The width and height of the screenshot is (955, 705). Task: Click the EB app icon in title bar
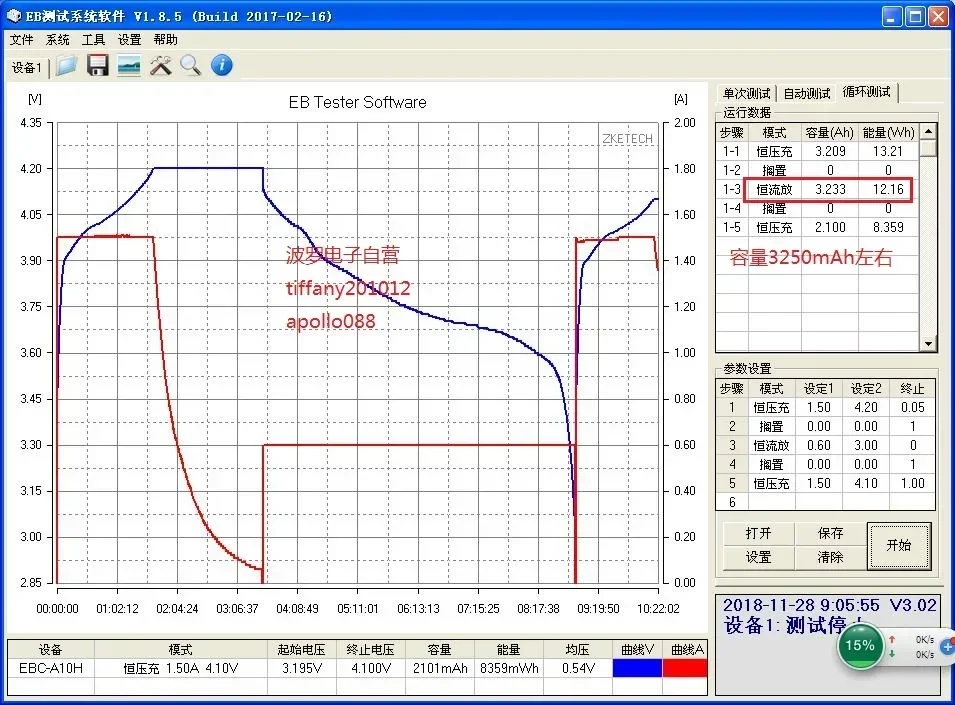click(x=13, y=16)
